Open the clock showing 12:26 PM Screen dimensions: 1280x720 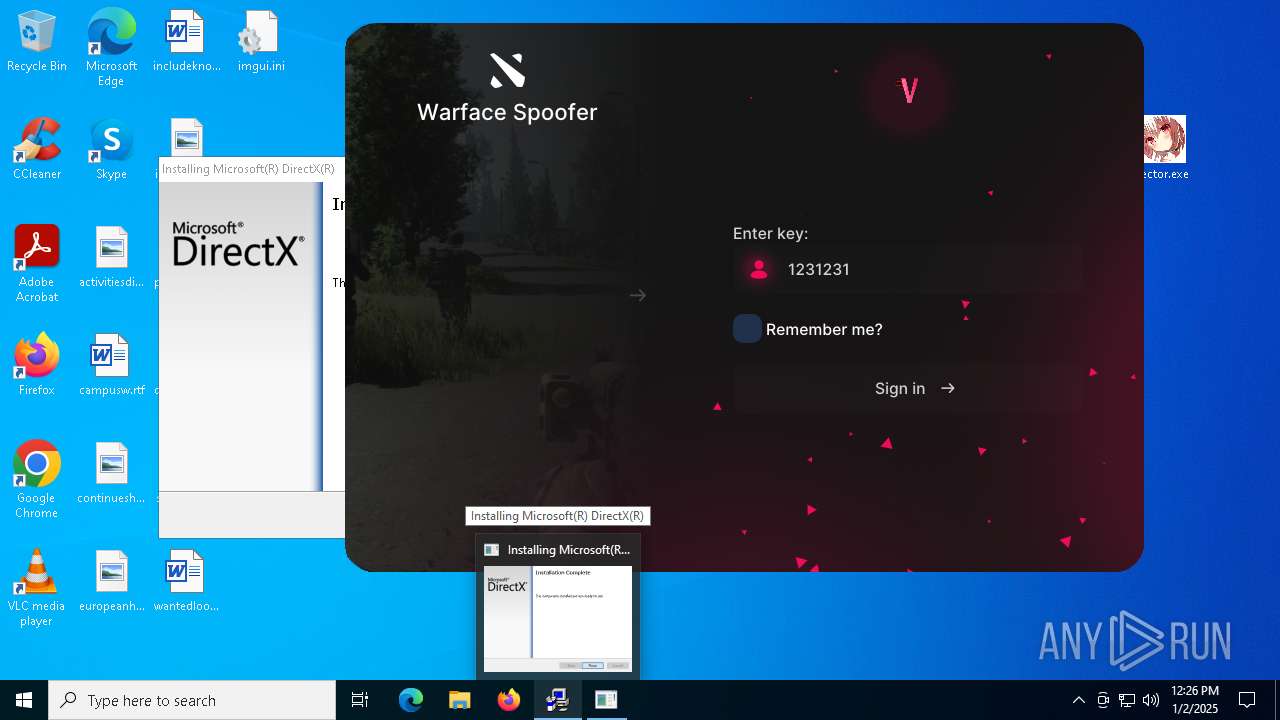[1194, 700]
